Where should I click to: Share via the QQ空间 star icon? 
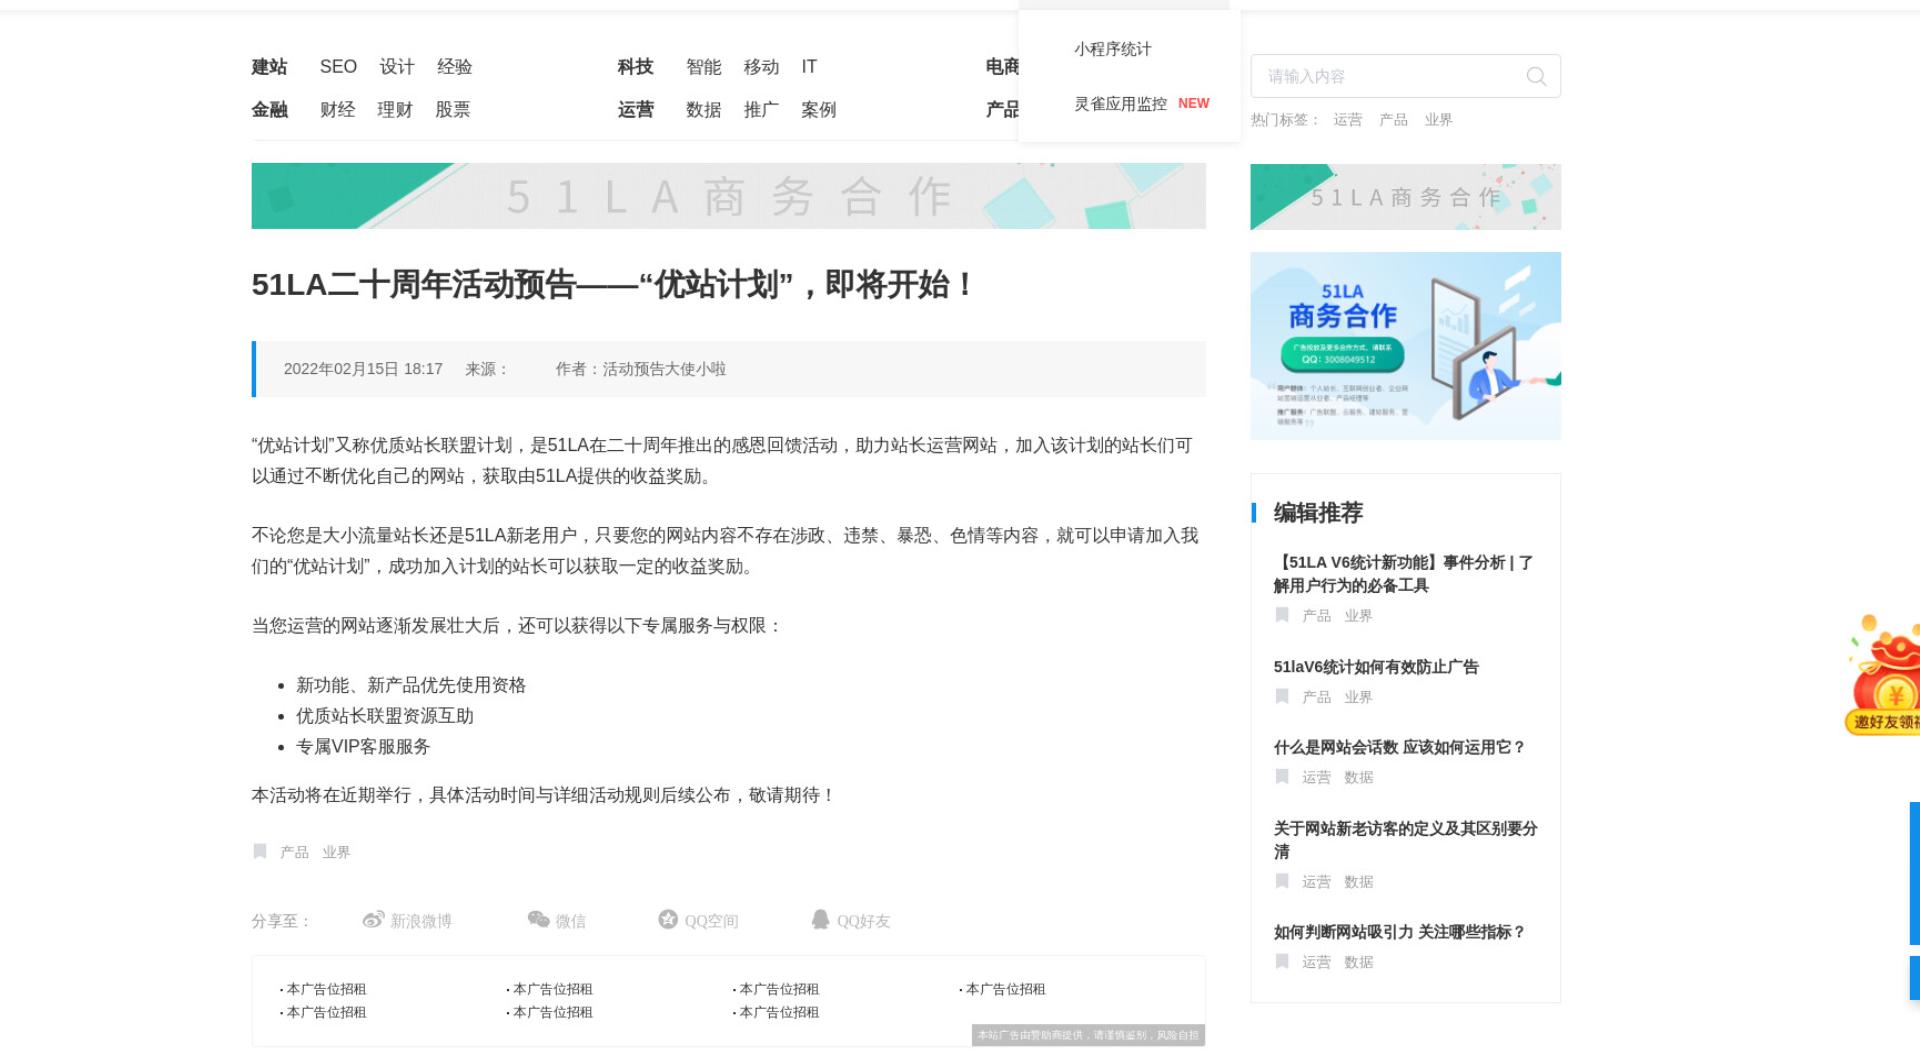[x=668, y=919]
